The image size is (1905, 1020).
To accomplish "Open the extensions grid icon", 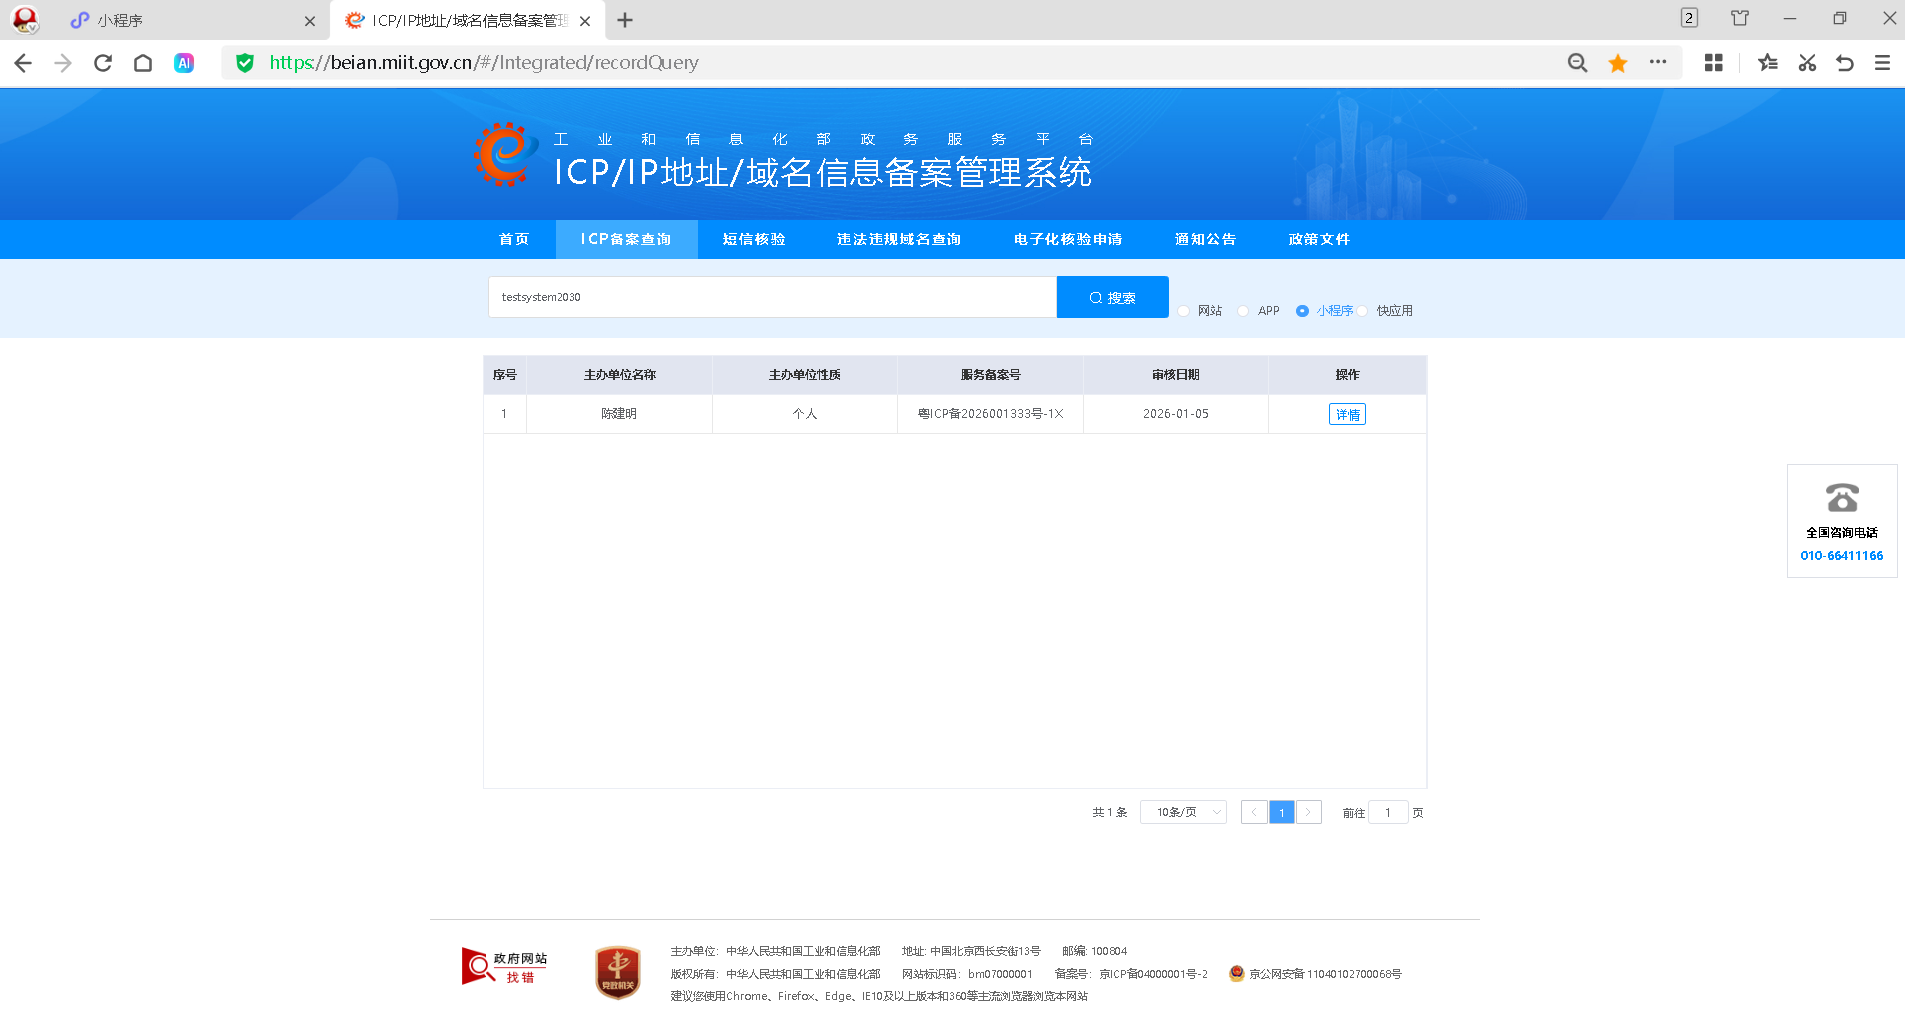I will coord(1713,63).
